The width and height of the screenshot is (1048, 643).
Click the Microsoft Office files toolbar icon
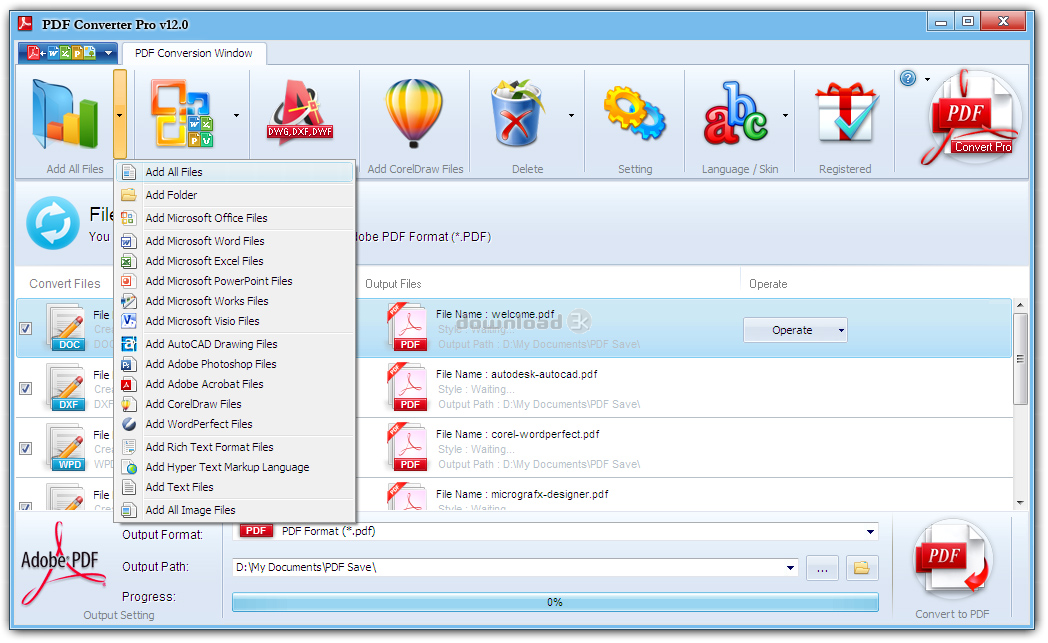tap(182, 114)
